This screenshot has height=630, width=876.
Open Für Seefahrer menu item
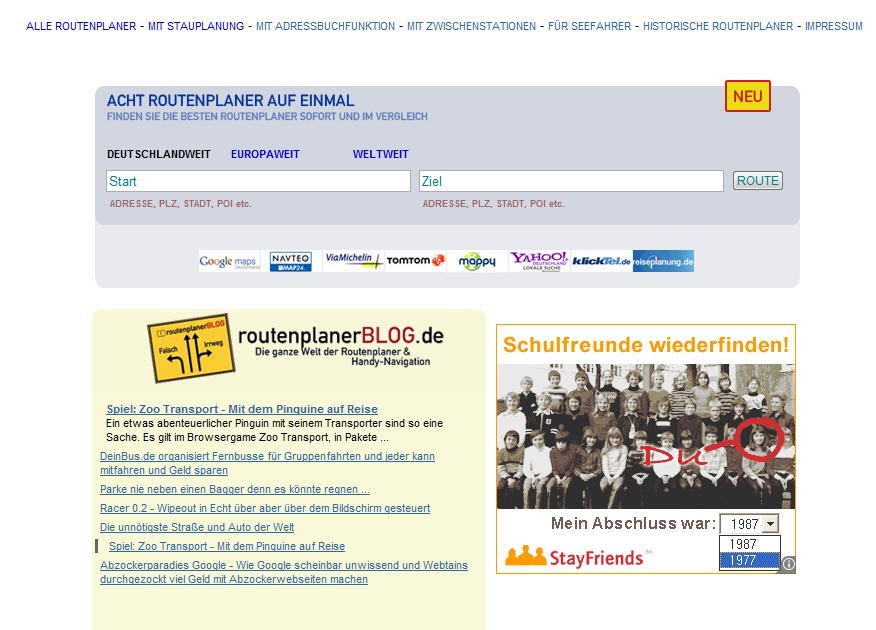click(x=589, y=26)
